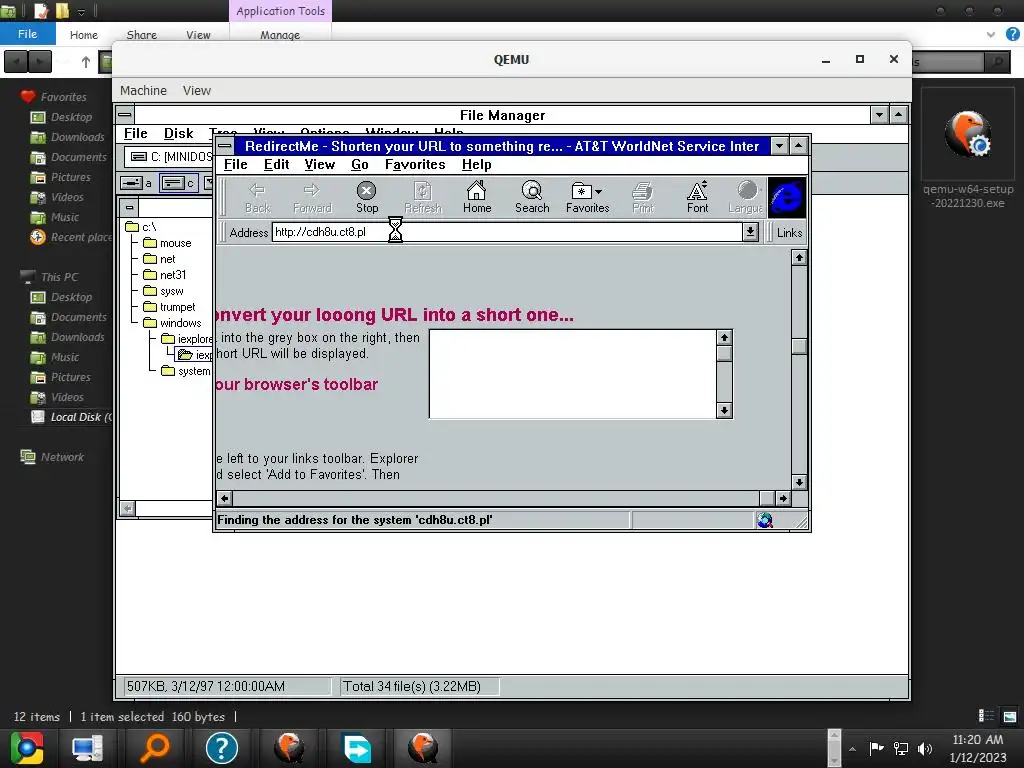Click text box scrollbar down arrow
The width and height of the screenshot is (1024, 768).
724,411
